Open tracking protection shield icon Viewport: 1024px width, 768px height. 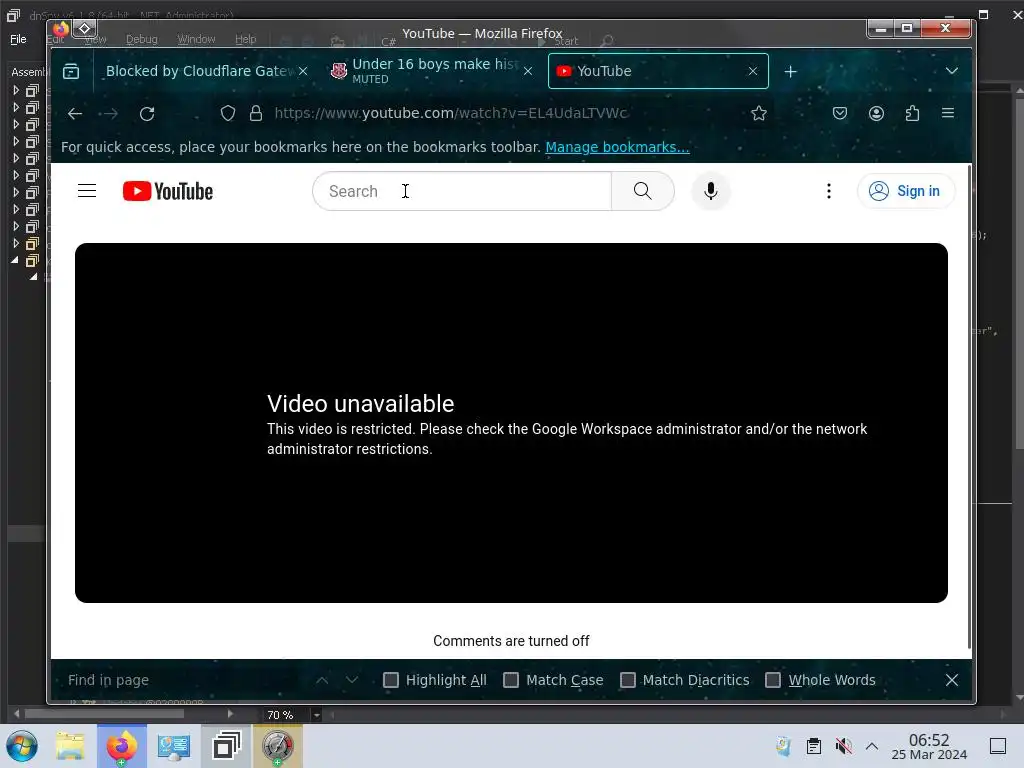pos(227,114)
